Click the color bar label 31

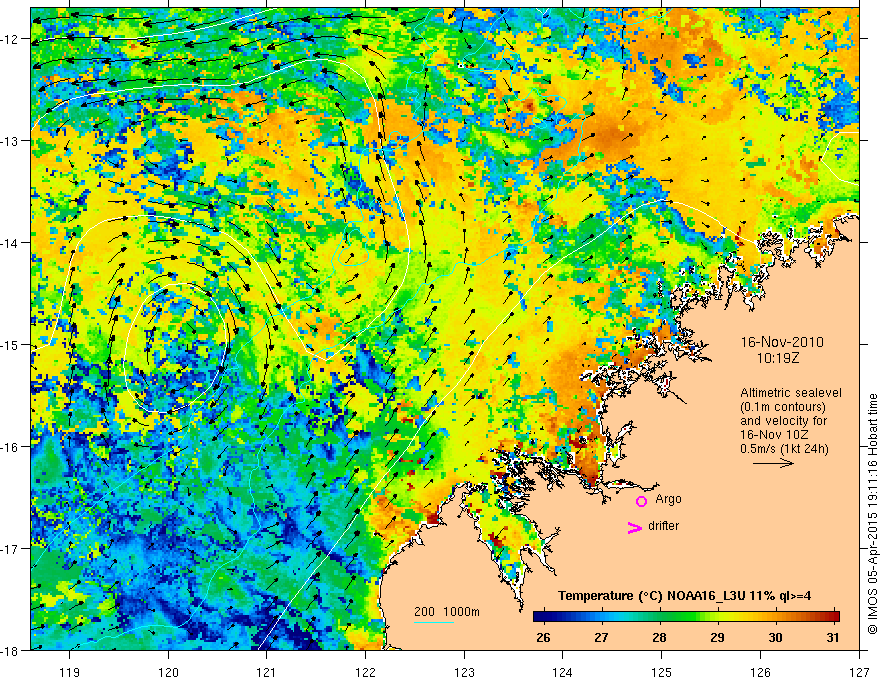pos(833,637)
